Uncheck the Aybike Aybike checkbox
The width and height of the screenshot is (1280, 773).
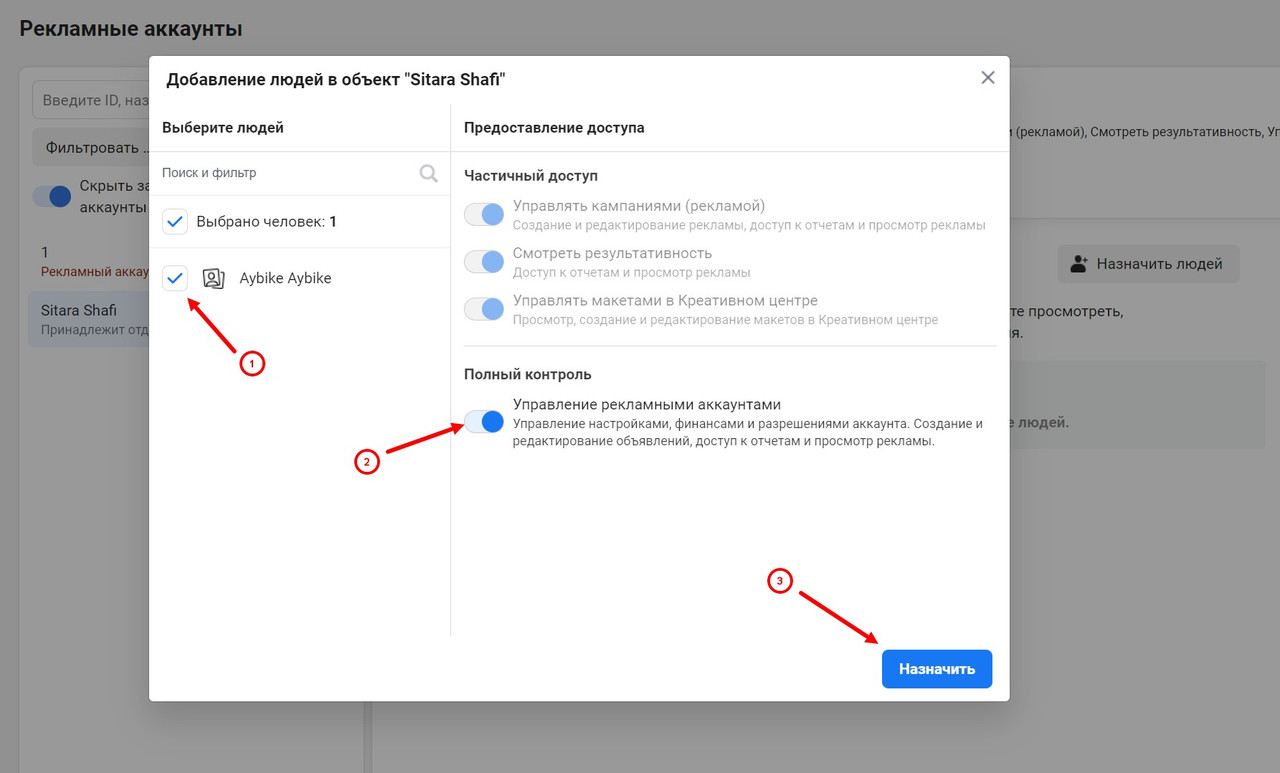pyautogui.click(x=175, y=278)
